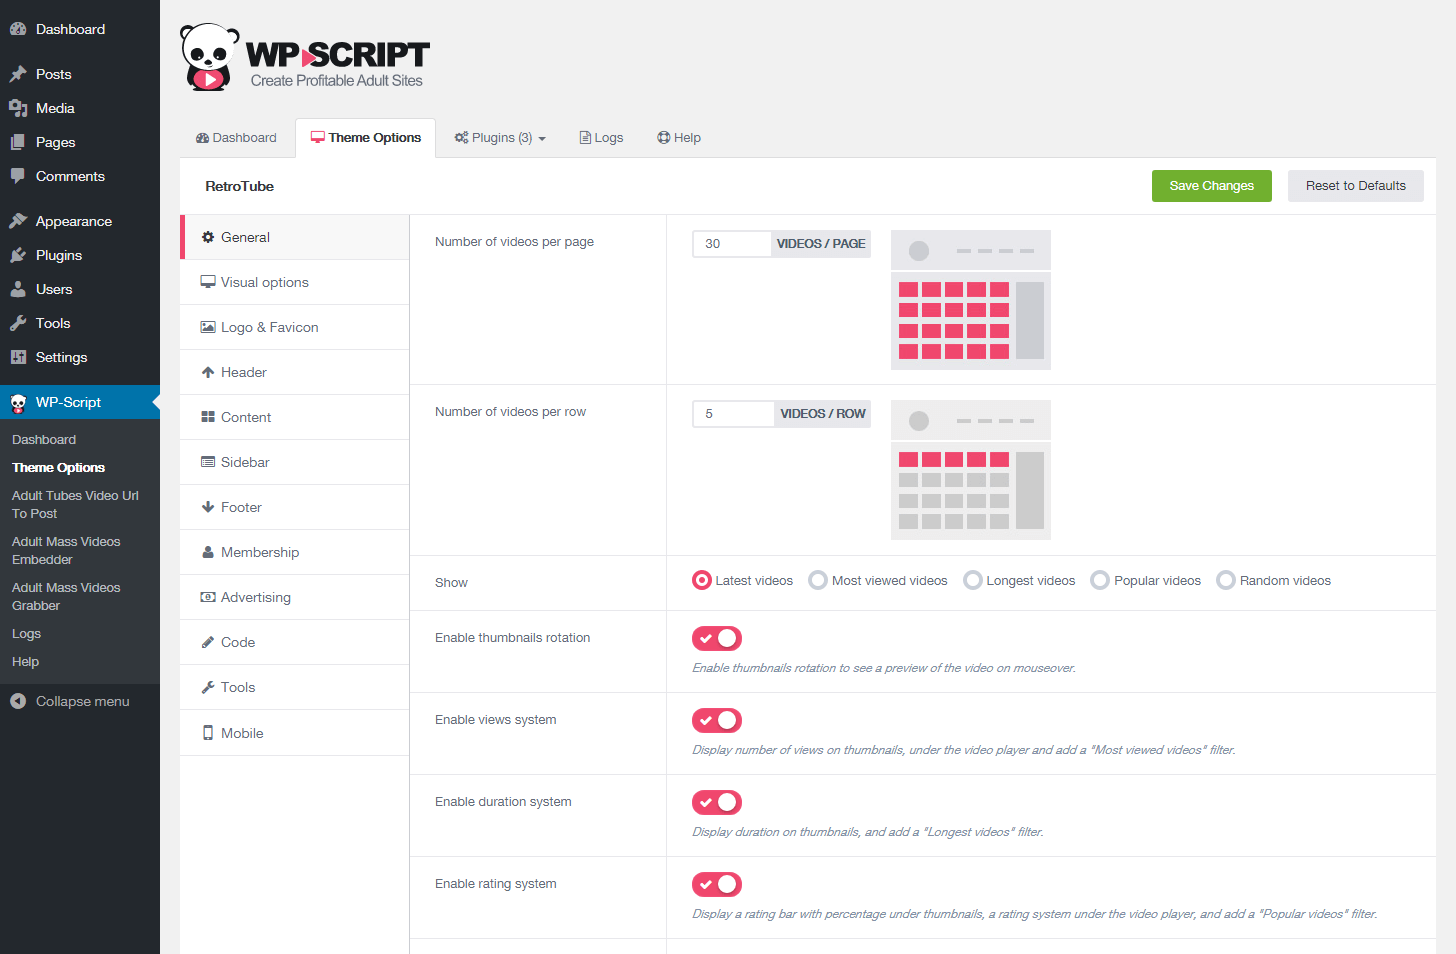Screen dimensions: 1456x954
Task: Select the Random videos radio button
Action: pos(1225,580)
